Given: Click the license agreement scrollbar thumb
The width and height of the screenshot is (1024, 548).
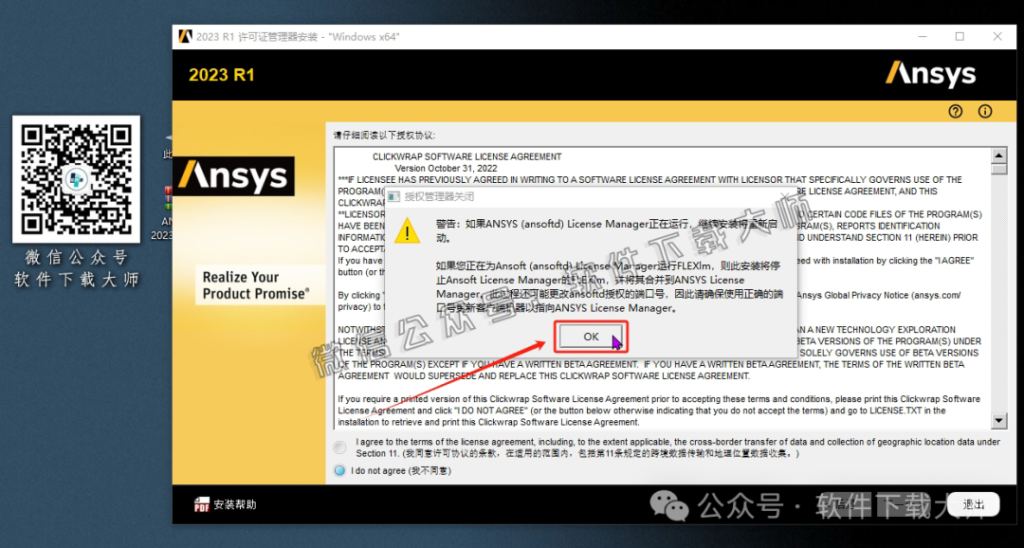Looking at the screenshot, I should tap(999, 169).
